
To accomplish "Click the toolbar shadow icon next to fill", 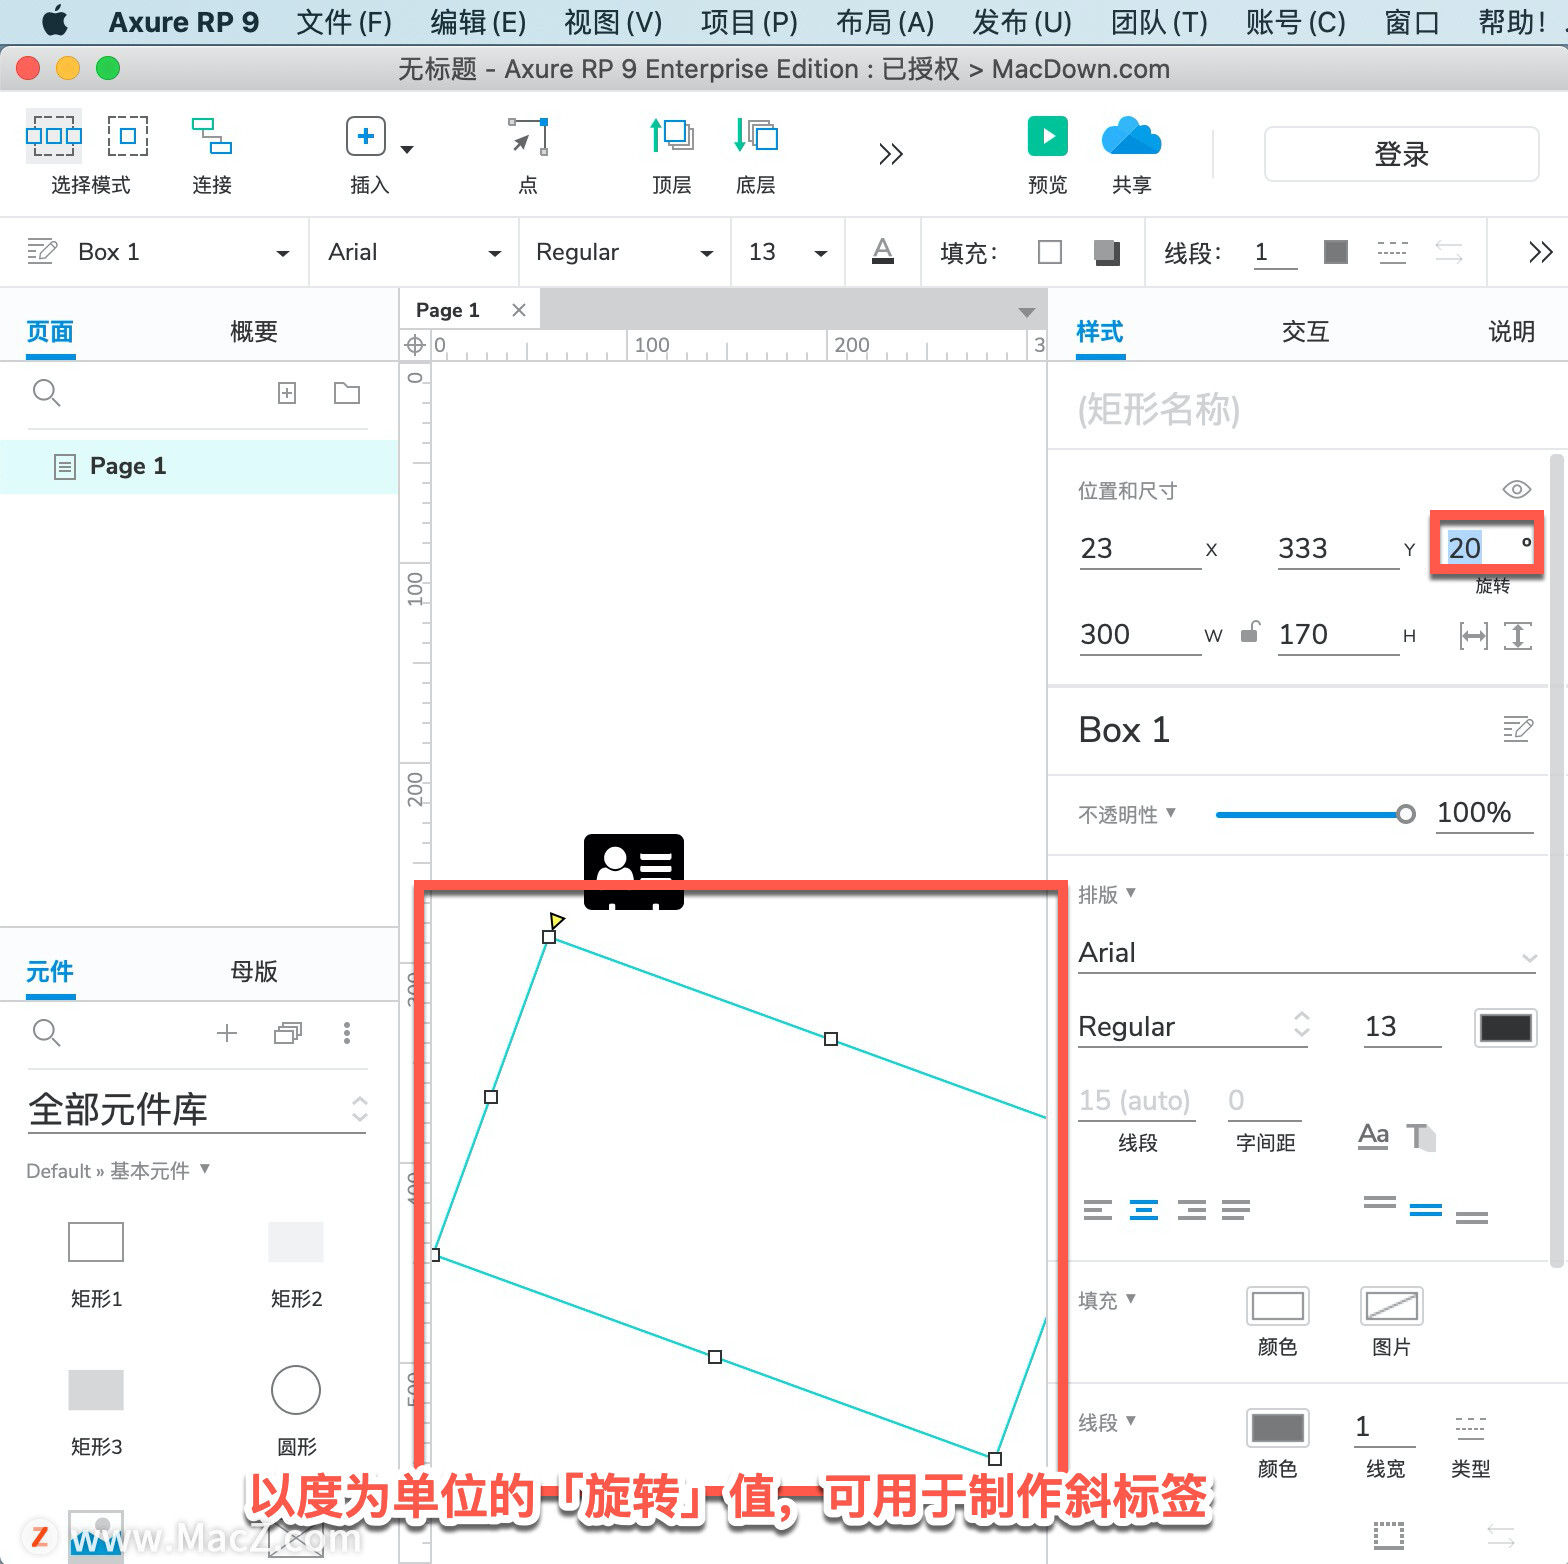I will [1106, 252].
